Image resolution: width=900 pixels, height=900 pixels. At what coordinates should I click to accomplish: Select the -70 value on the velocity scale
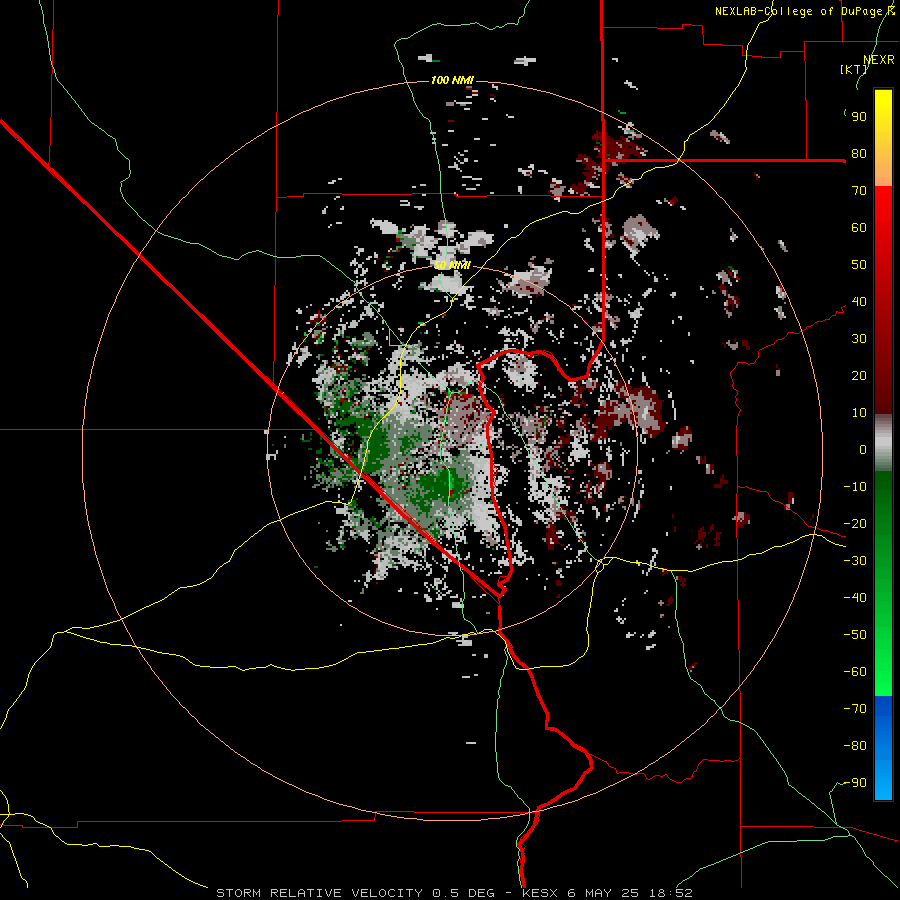tap(855, 709)
